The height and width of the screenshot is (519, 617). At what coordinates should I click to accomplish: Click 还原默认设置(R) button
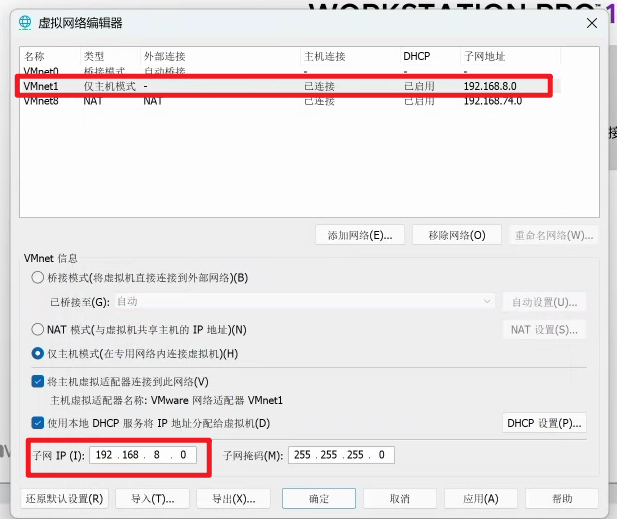coord(64,499)
